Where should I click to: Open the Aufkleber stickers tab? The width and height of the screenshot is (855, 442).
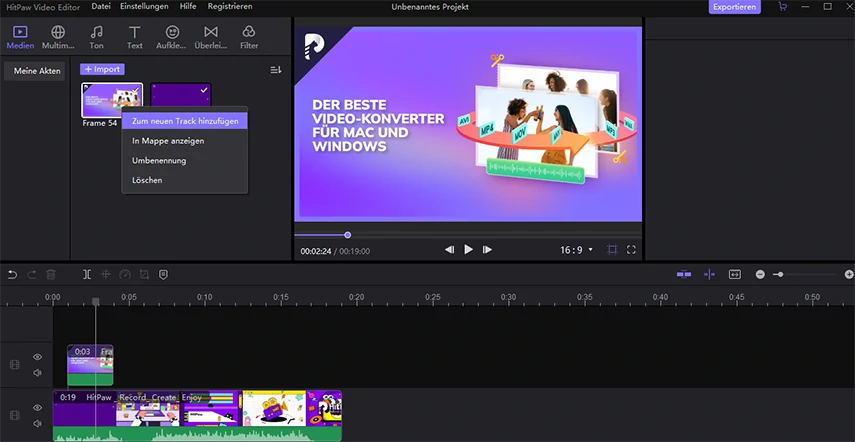[x=172, y=38]
